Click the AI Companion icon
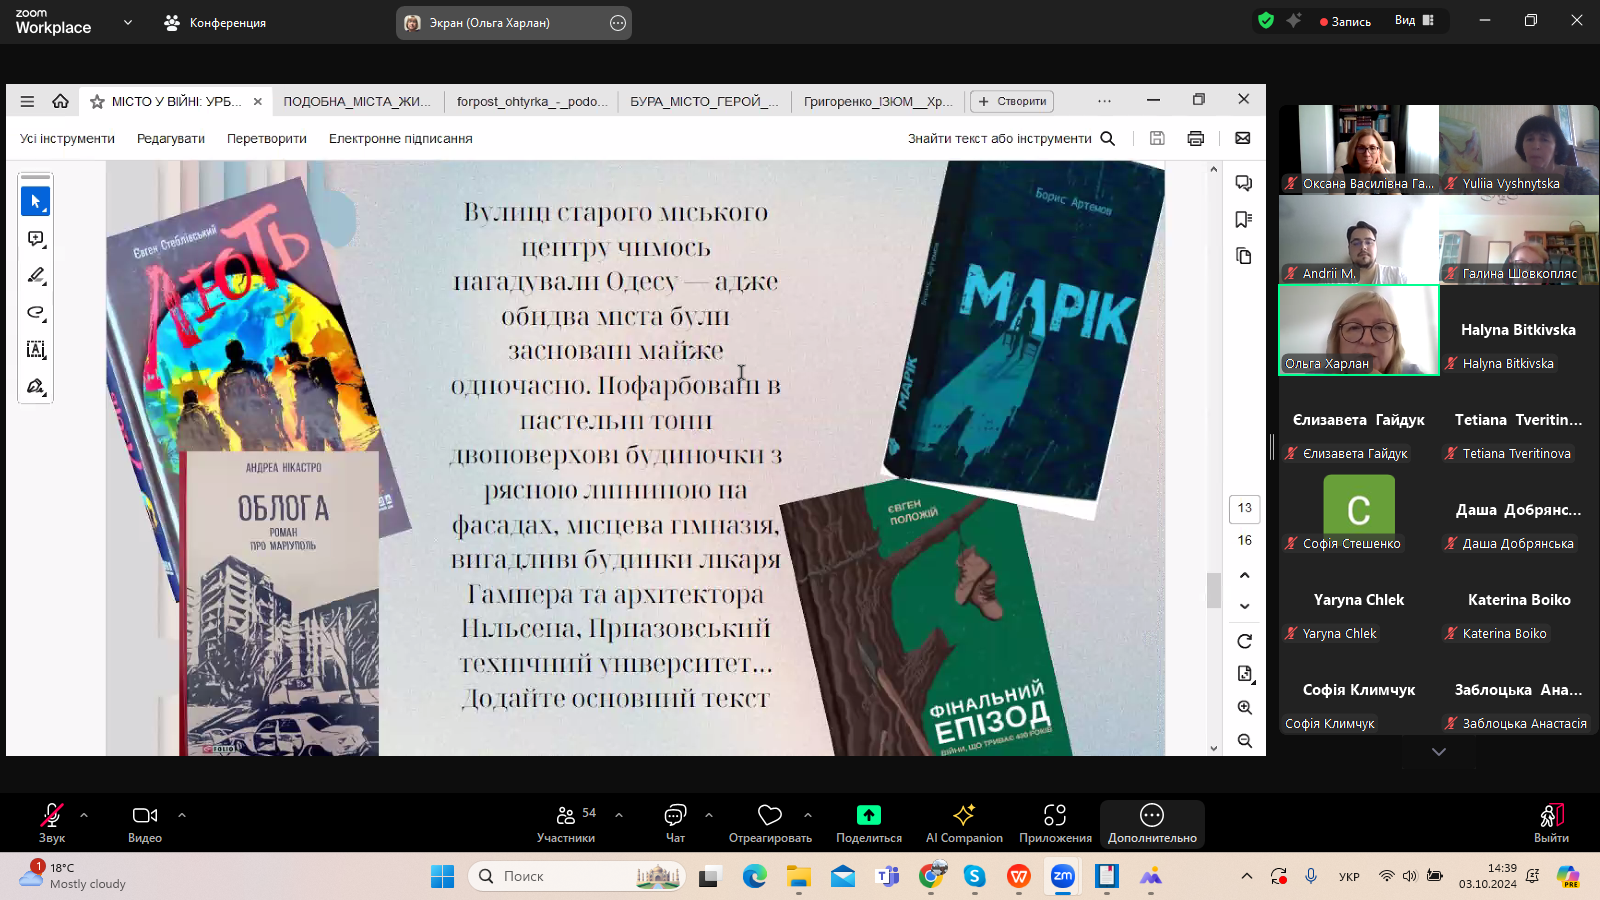 click(963, 822)
